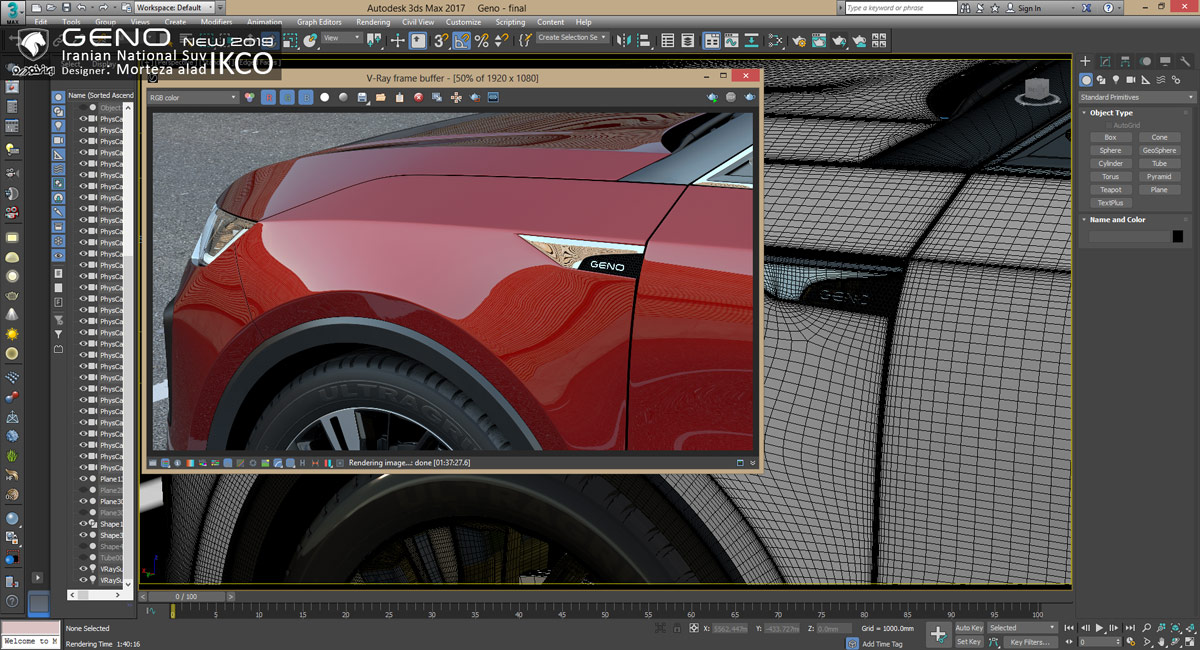1200x650 pixels.
Task: Switch to alpha channel white circle
Action: coord(325,98)
